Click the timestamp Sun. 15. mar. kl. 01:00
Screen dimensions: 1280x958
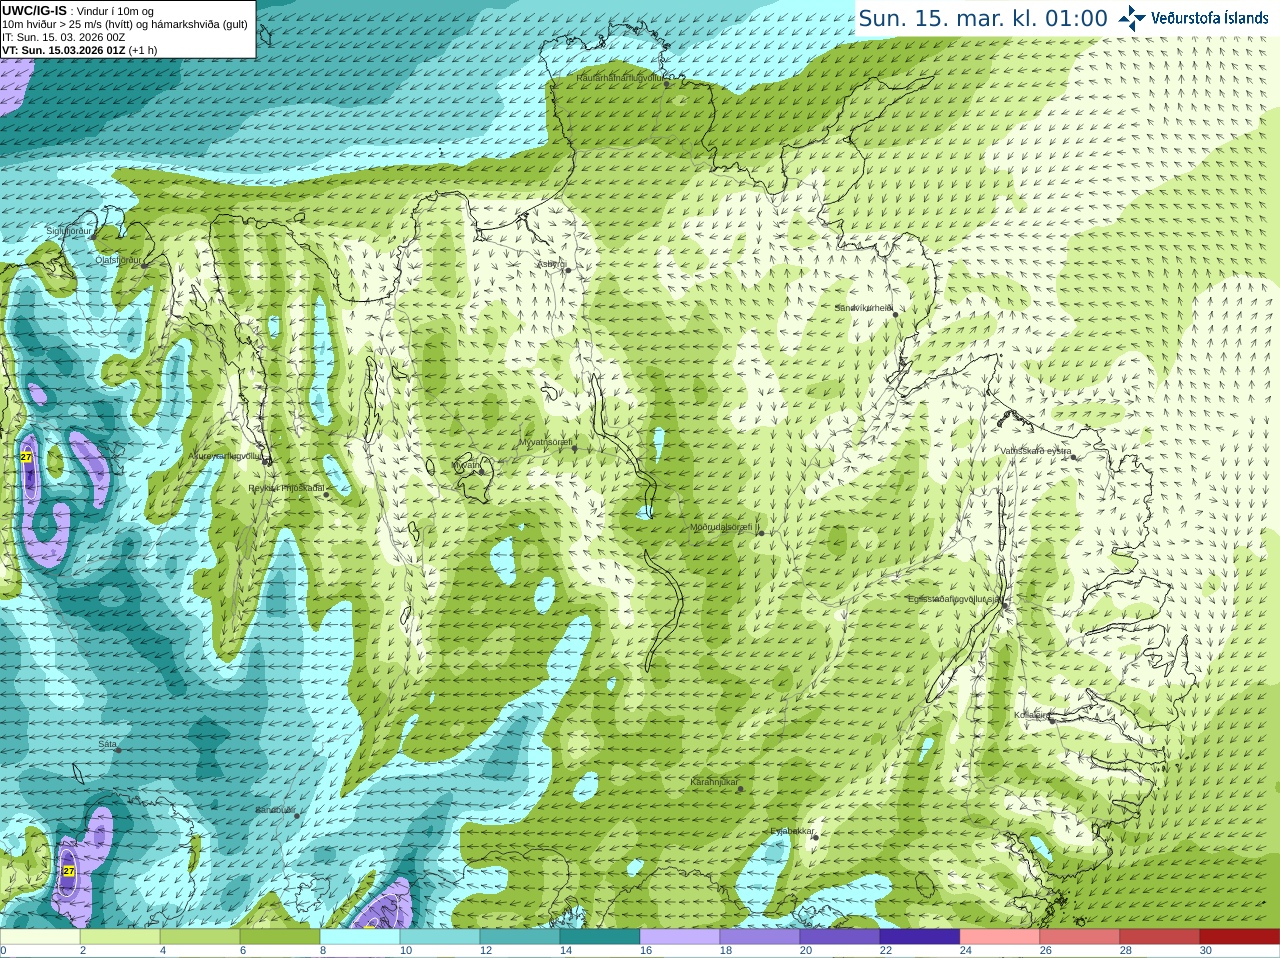pyautogui.click(x=983, y=18)
